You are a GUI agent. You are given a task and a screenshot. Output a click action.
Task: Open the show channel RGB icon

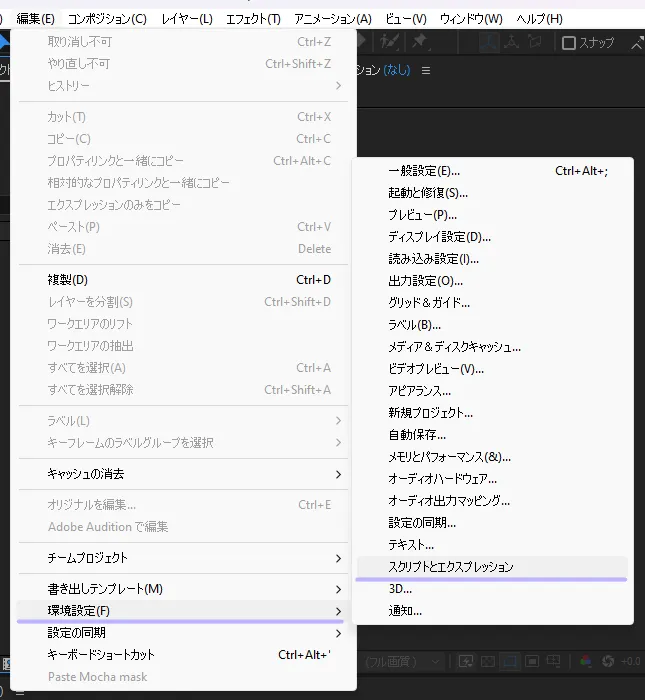tap(585, 661)
